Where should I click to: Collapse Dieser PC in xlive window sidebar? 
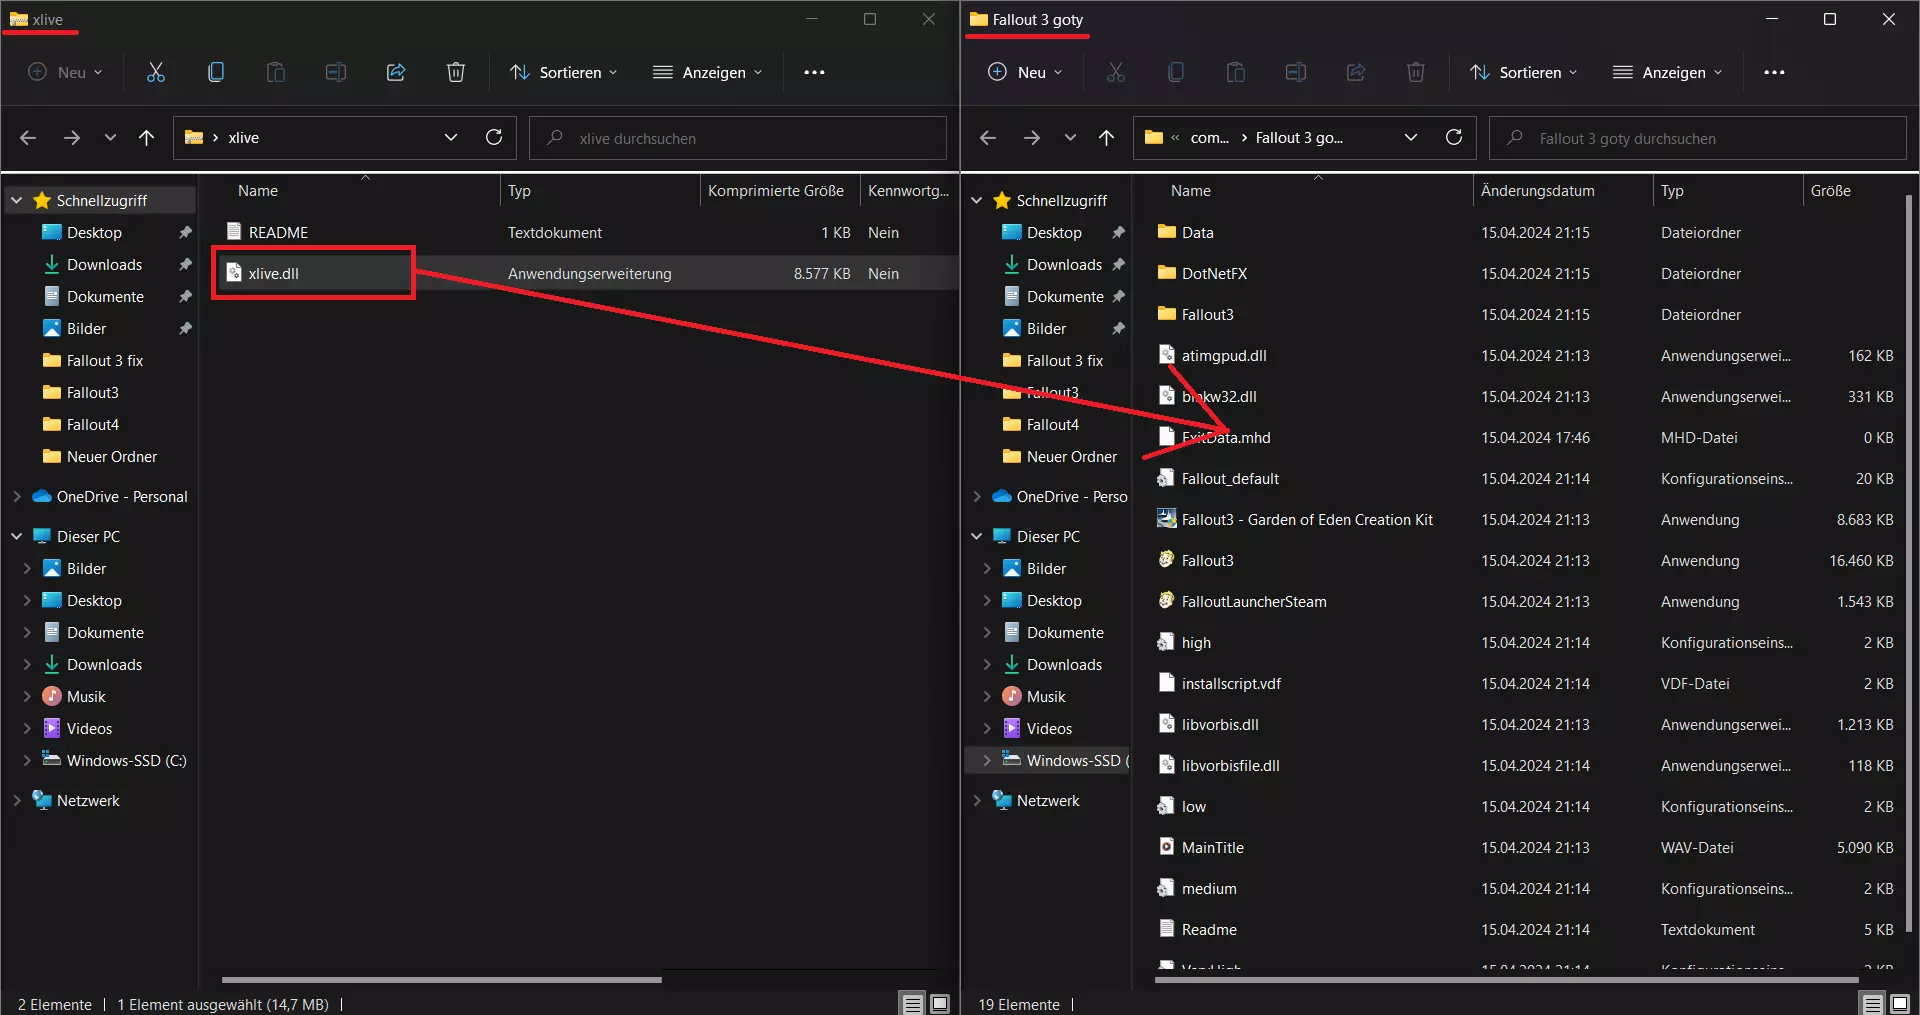17,536
